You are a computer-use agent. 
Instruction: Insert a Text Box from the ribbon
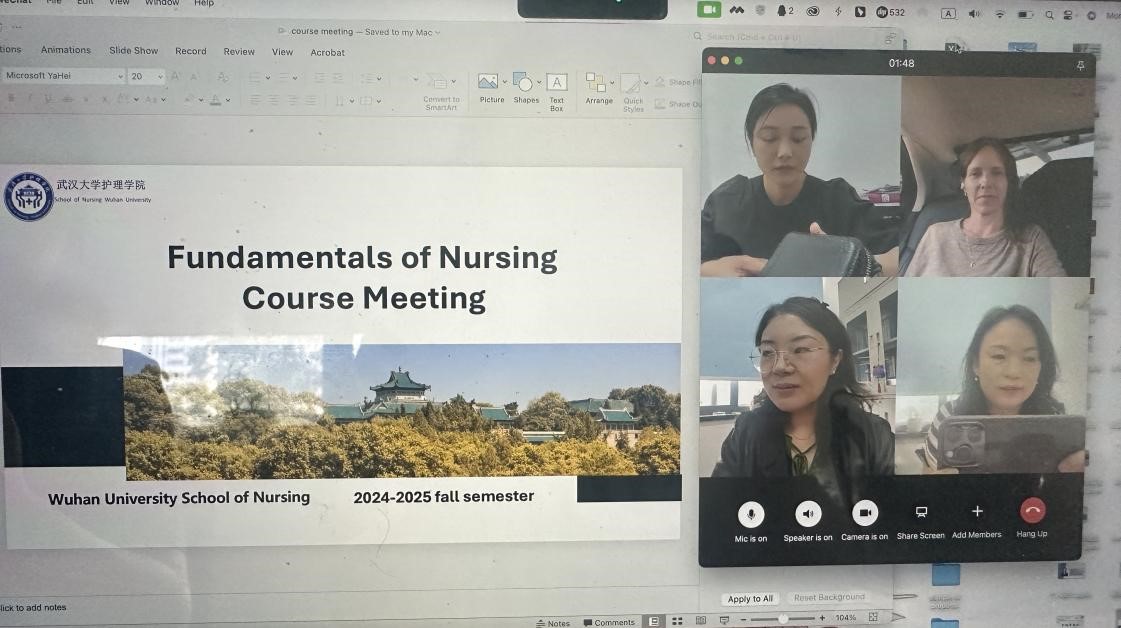click(557, 83)
